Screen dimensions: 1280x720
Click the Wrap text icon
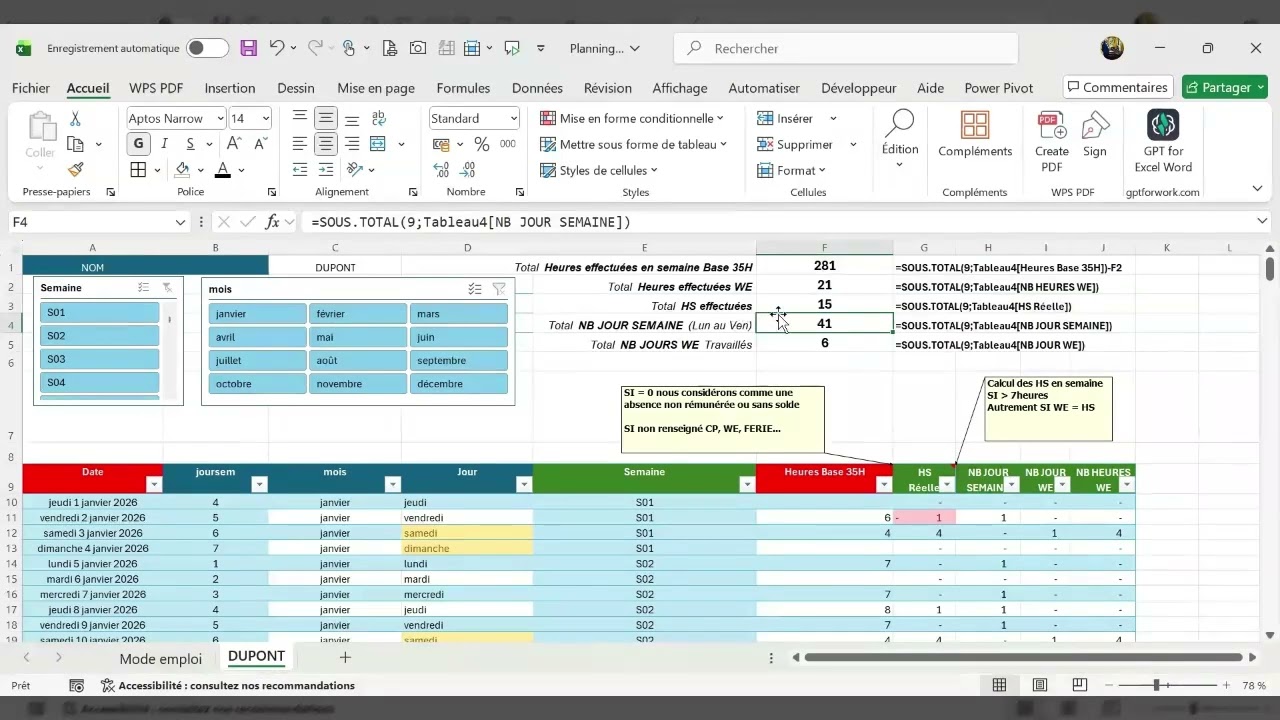point(378,118)
